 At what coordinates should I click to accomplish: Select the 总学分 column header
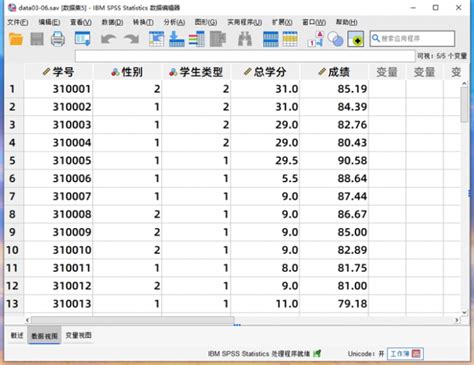click(265, 72)
